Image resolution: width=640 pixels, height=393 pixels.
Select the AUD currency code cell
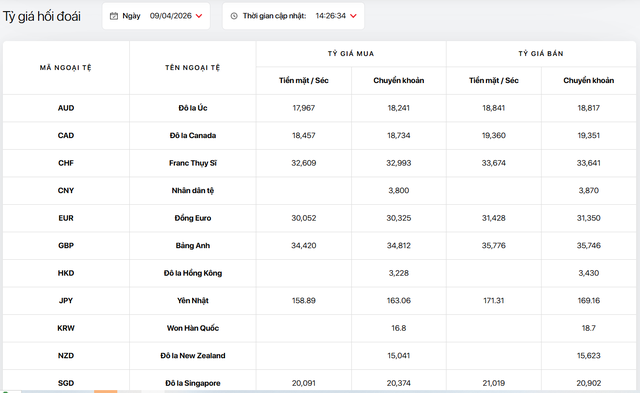tap(66, 108)
